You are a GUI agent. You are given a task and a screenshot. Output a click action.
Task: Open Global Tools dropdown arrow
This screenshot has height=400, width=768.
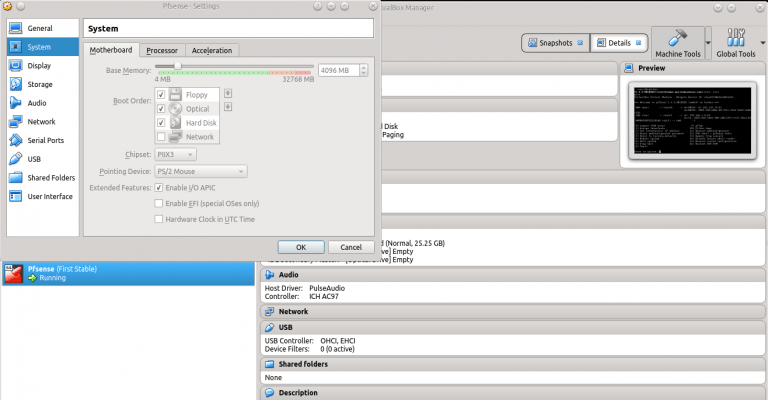pos(763,43)
